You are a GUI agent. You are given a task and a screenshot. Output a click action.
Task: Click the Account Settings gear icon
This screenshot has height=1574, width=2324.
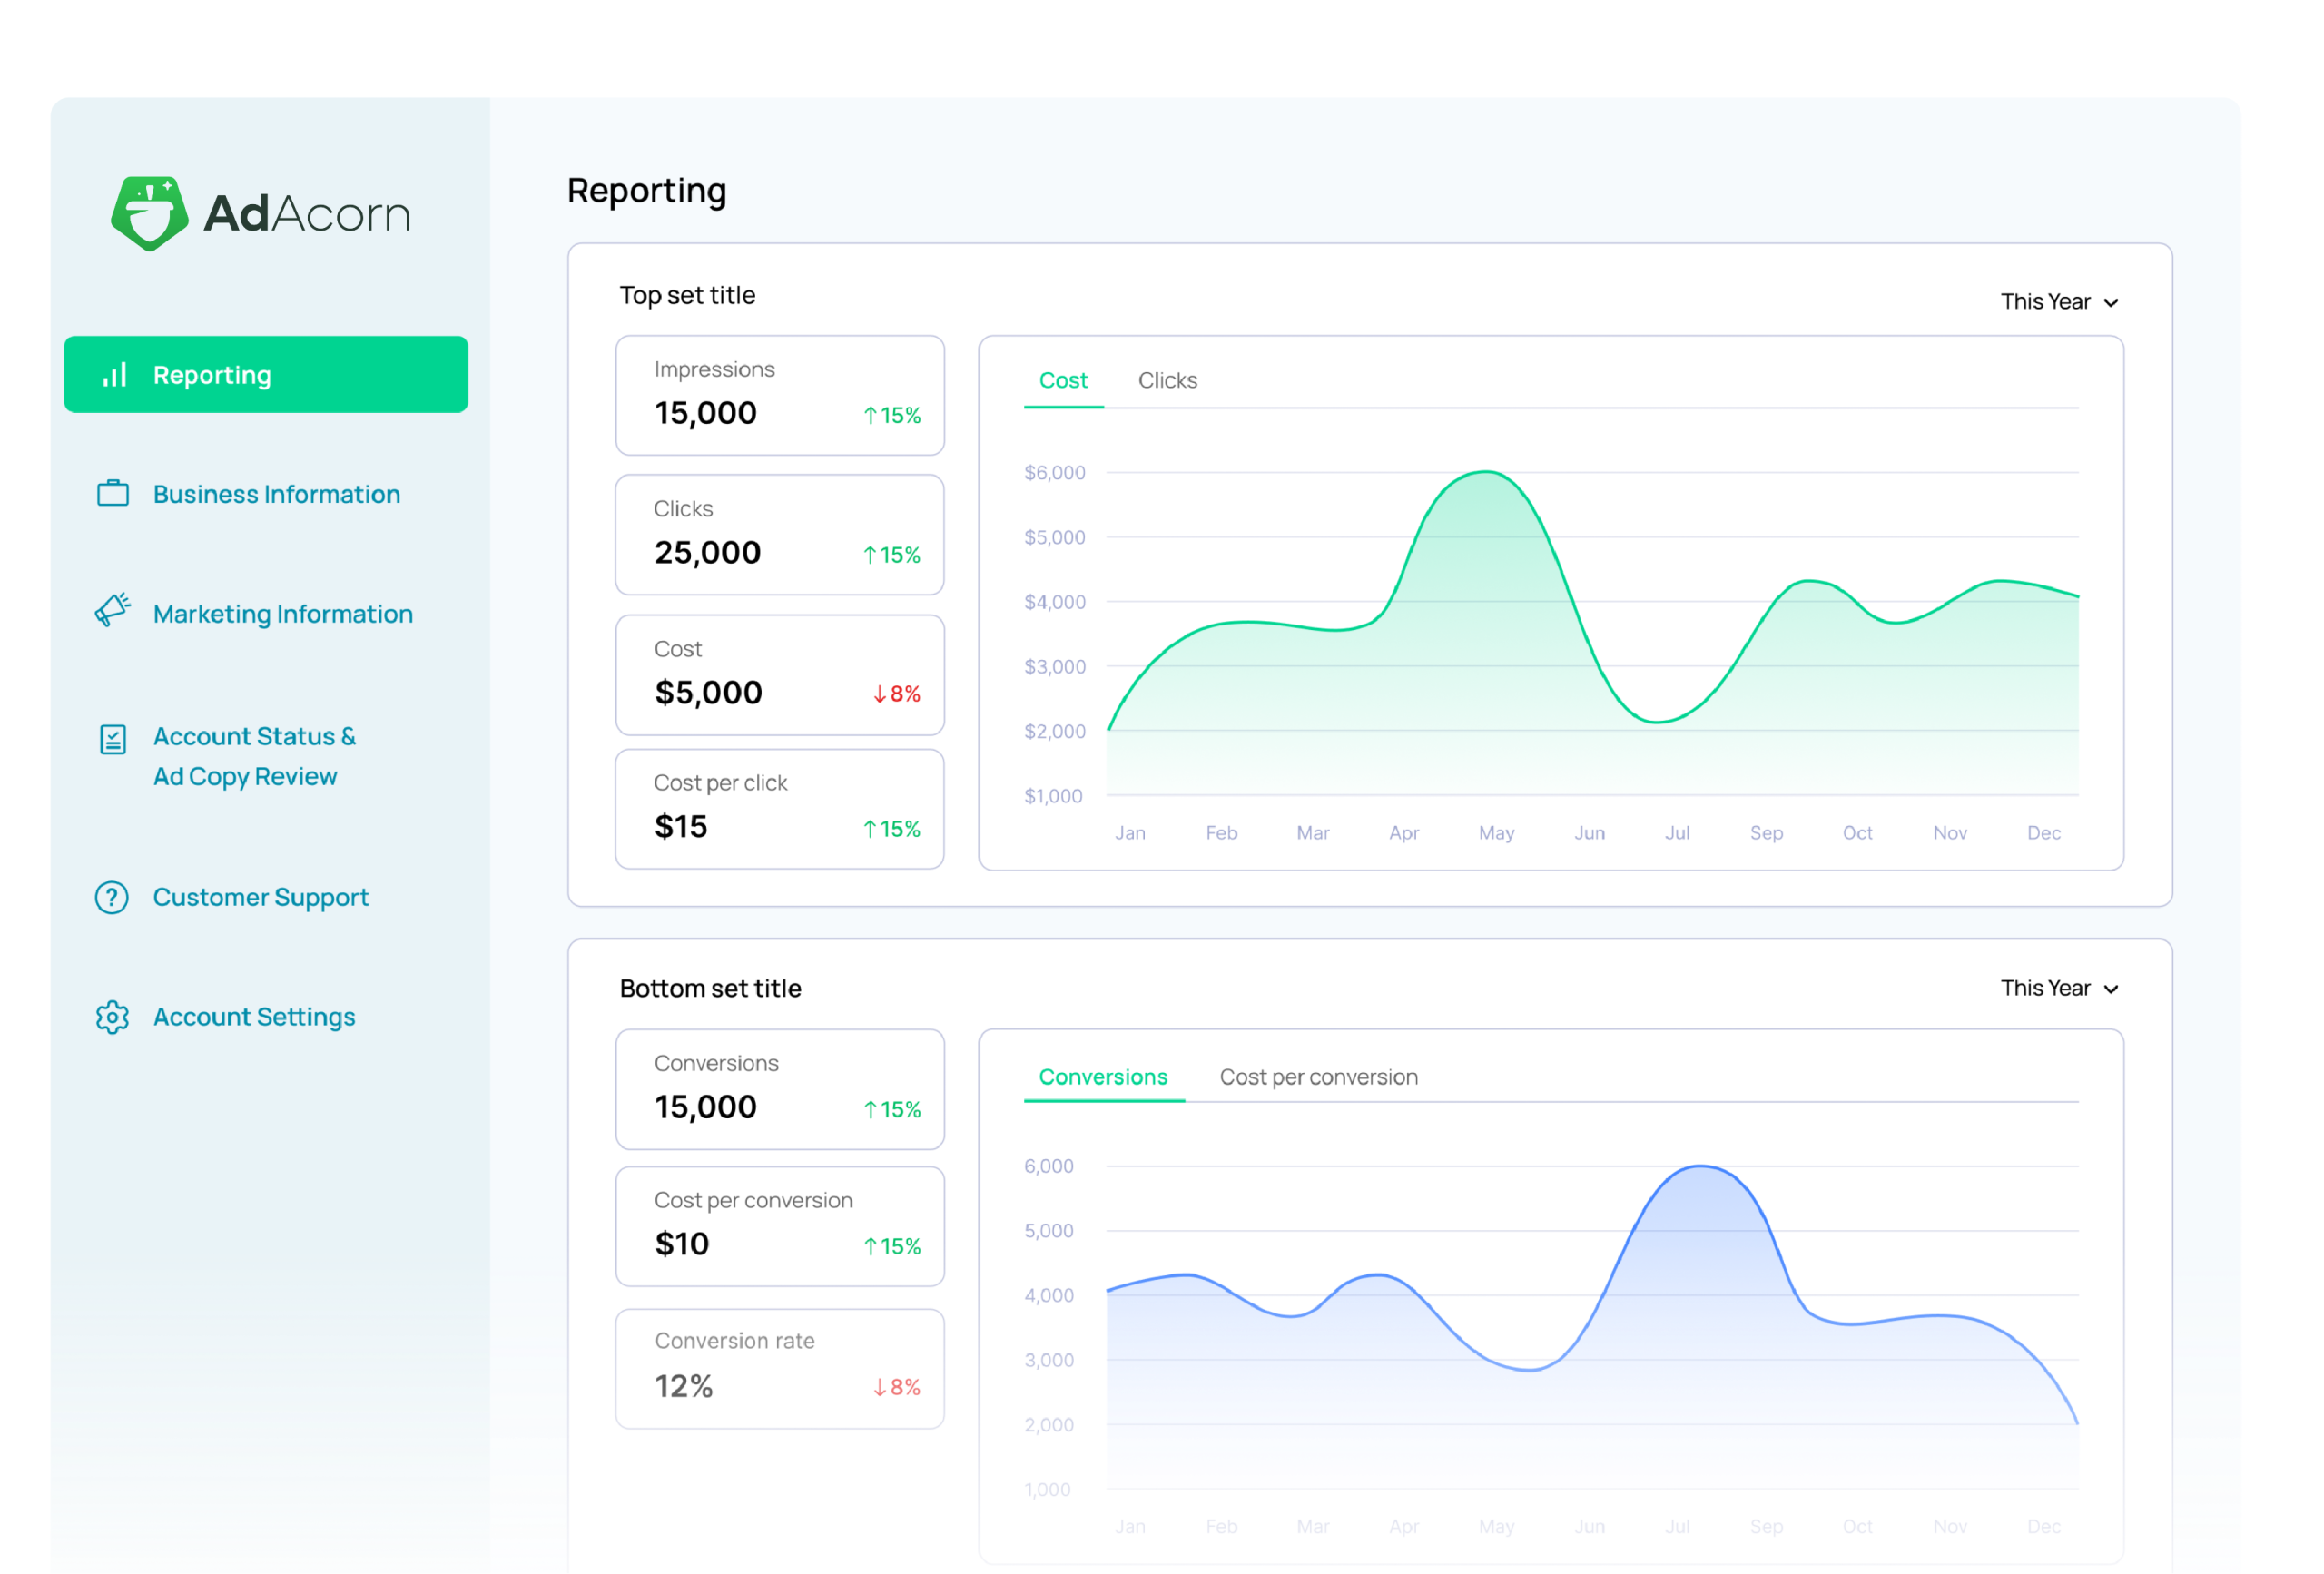(x=112, y=1017)
